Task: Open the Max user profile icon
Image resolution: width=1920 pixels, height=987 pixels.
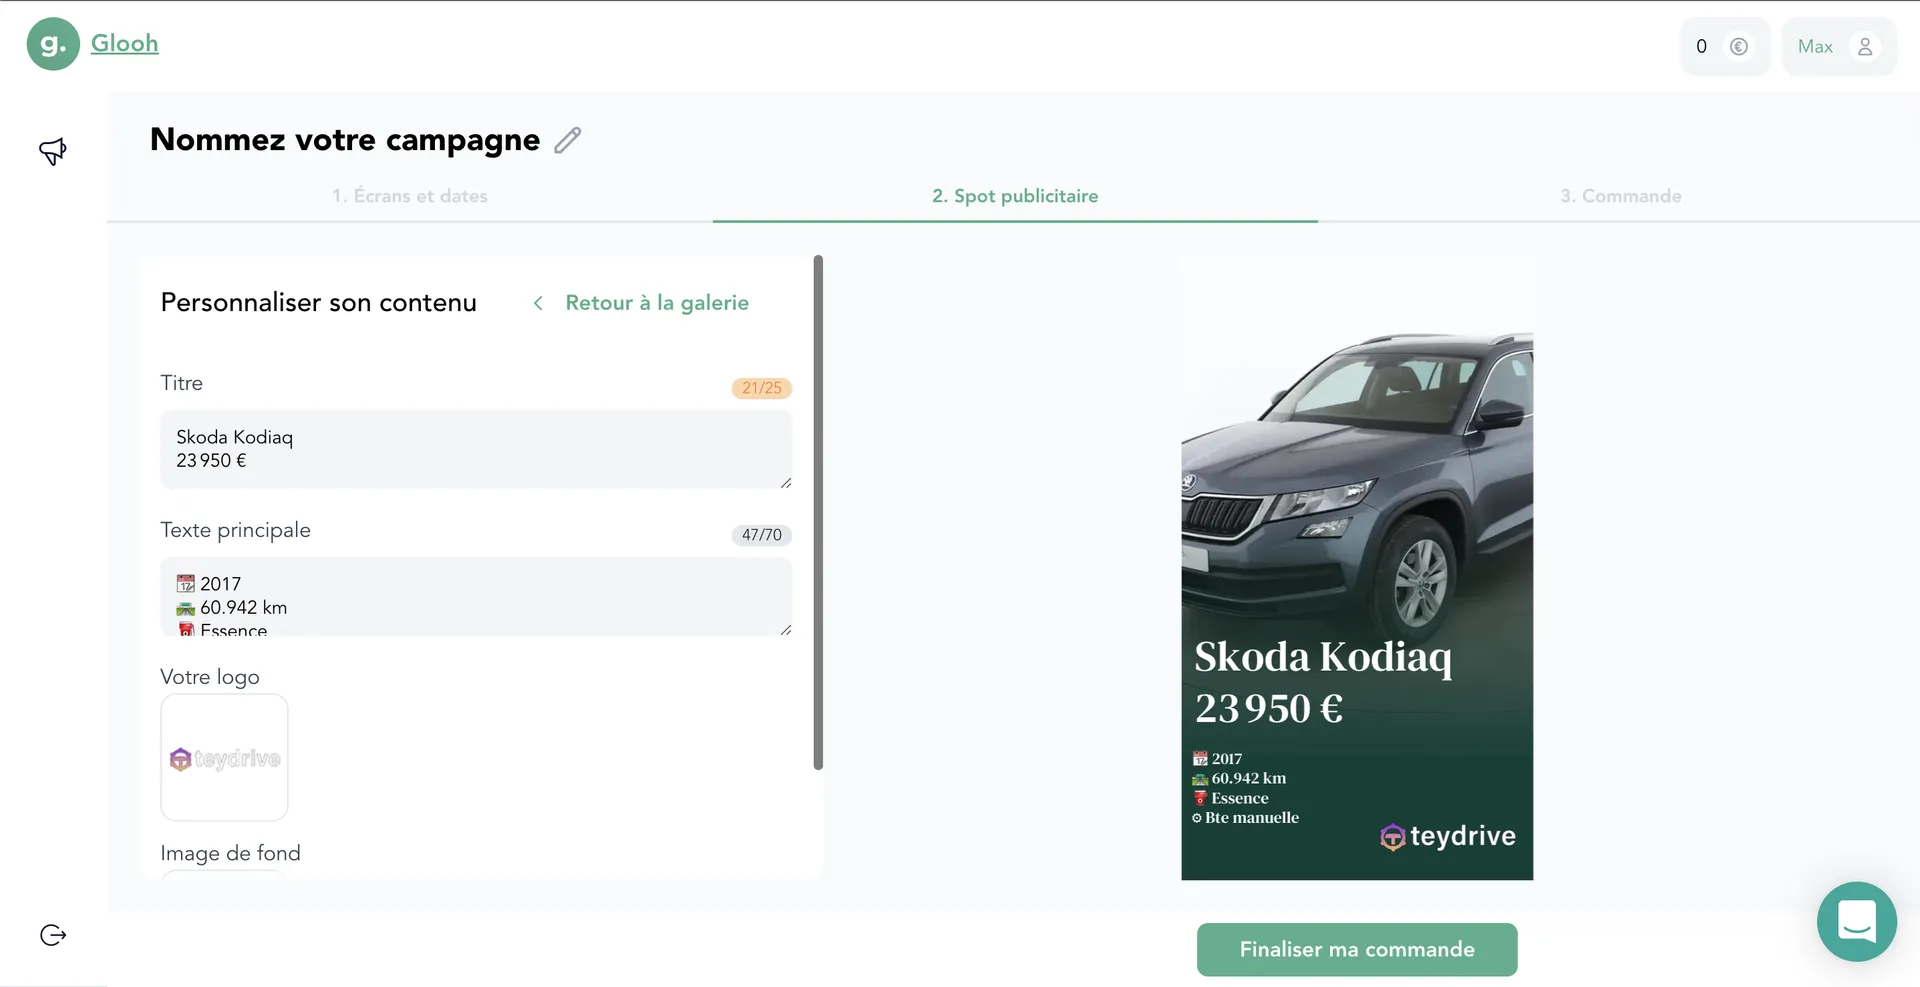Action: (1865, 46)
